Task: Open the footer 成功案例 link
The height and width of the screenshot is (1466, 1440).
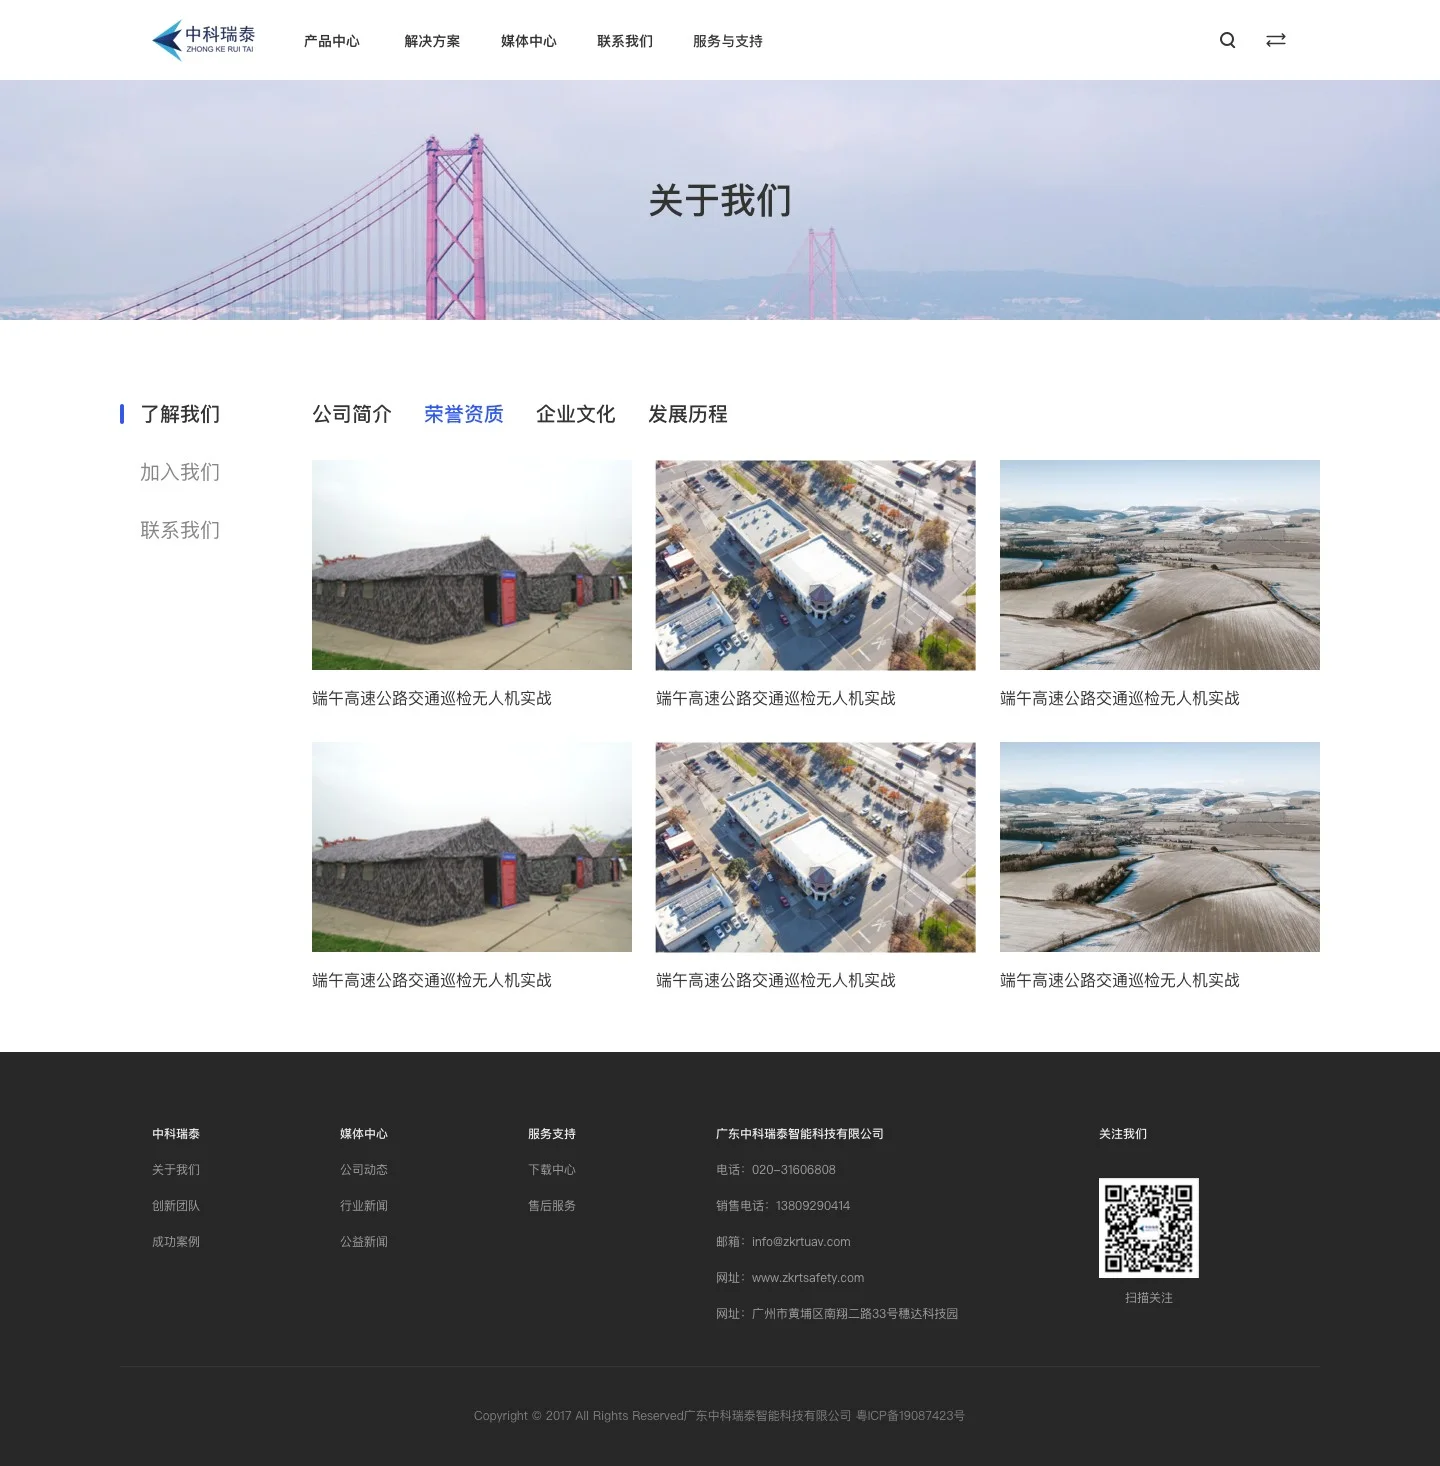Action: (176, 1241)
